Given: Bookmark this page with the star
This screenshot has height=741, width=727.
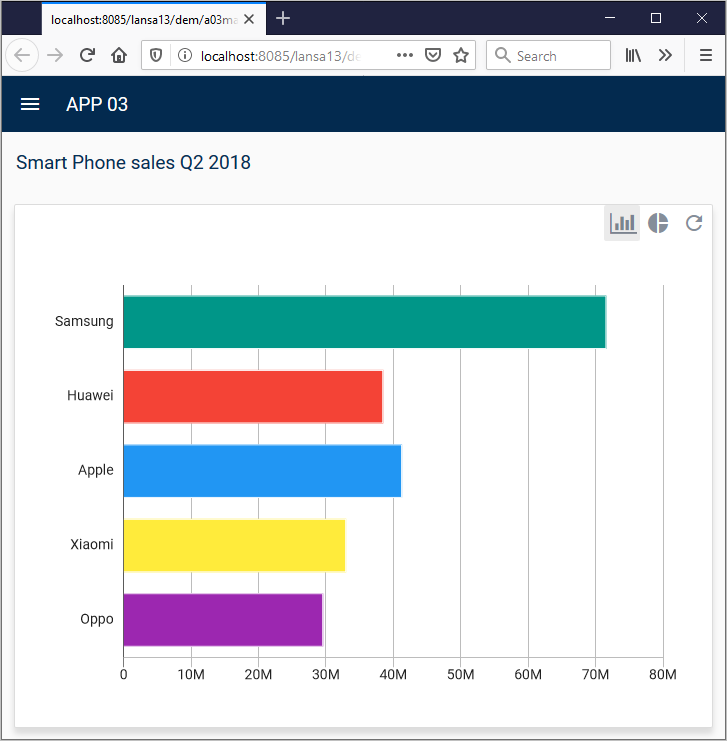Looking at the screenshot, I should (x=461, y=56).
